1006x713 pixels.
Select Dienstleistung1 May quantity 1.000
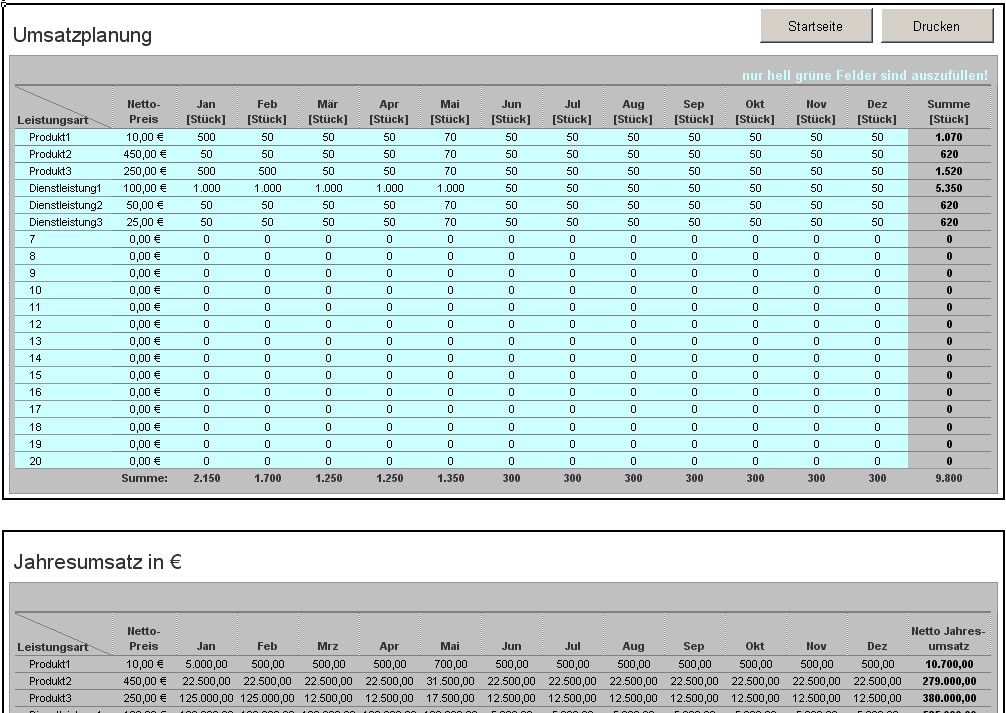(450, 188)
